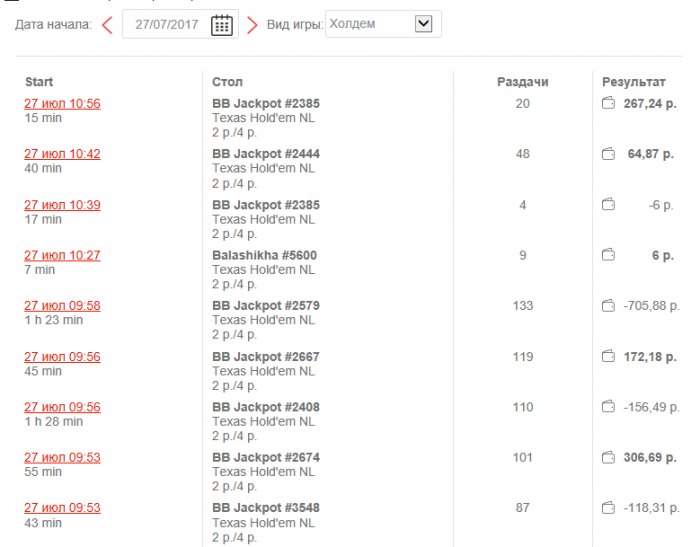Go to previous date with left arrow

click(107, 25)
